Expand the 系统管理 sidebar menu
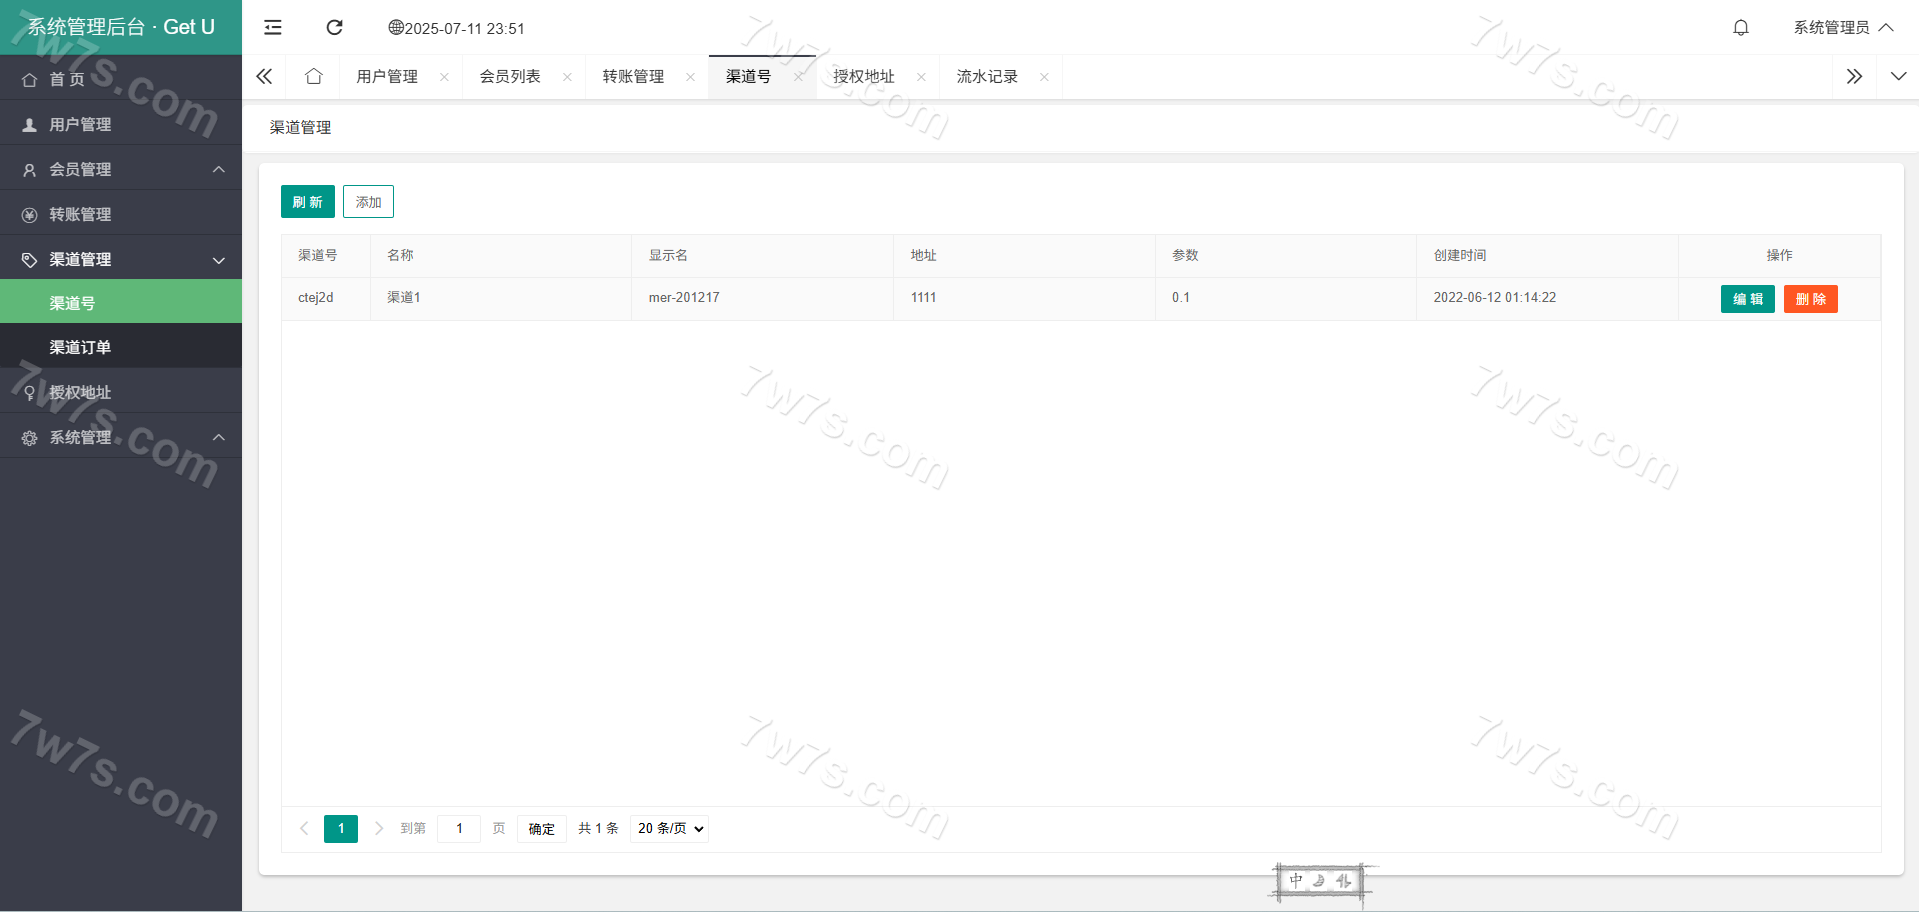This screenshot has height=912, width=1919. click(x=120, y=437)
